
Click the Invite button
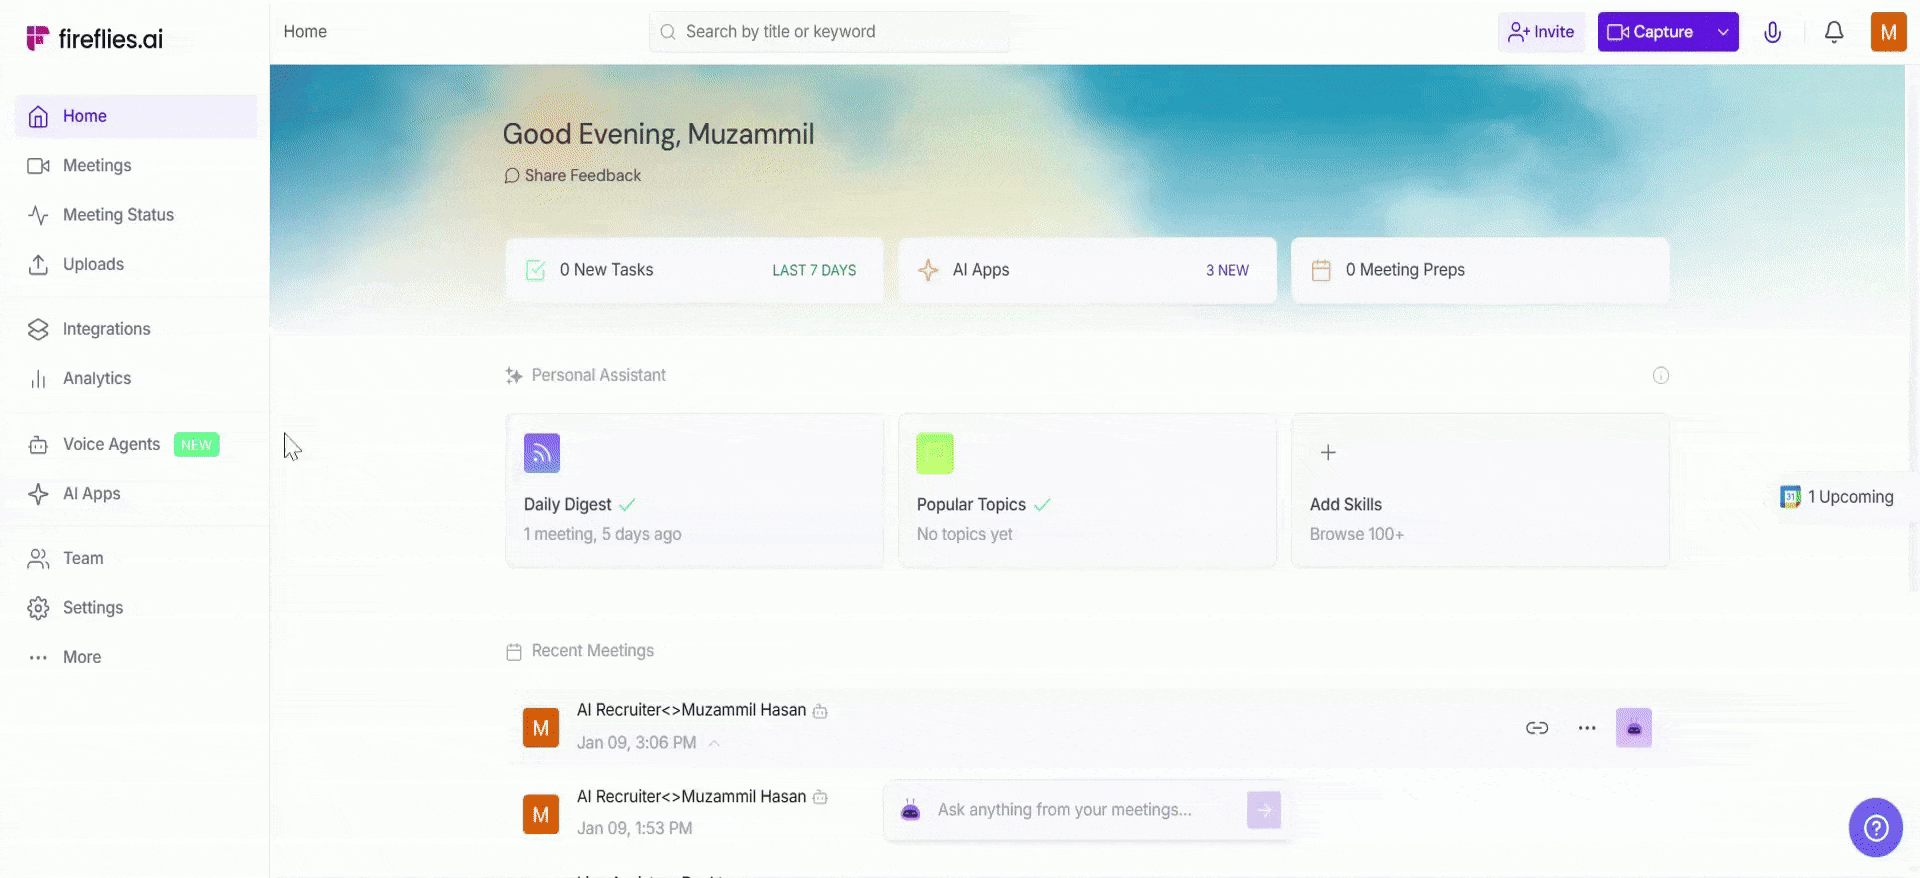point(1540,32)
